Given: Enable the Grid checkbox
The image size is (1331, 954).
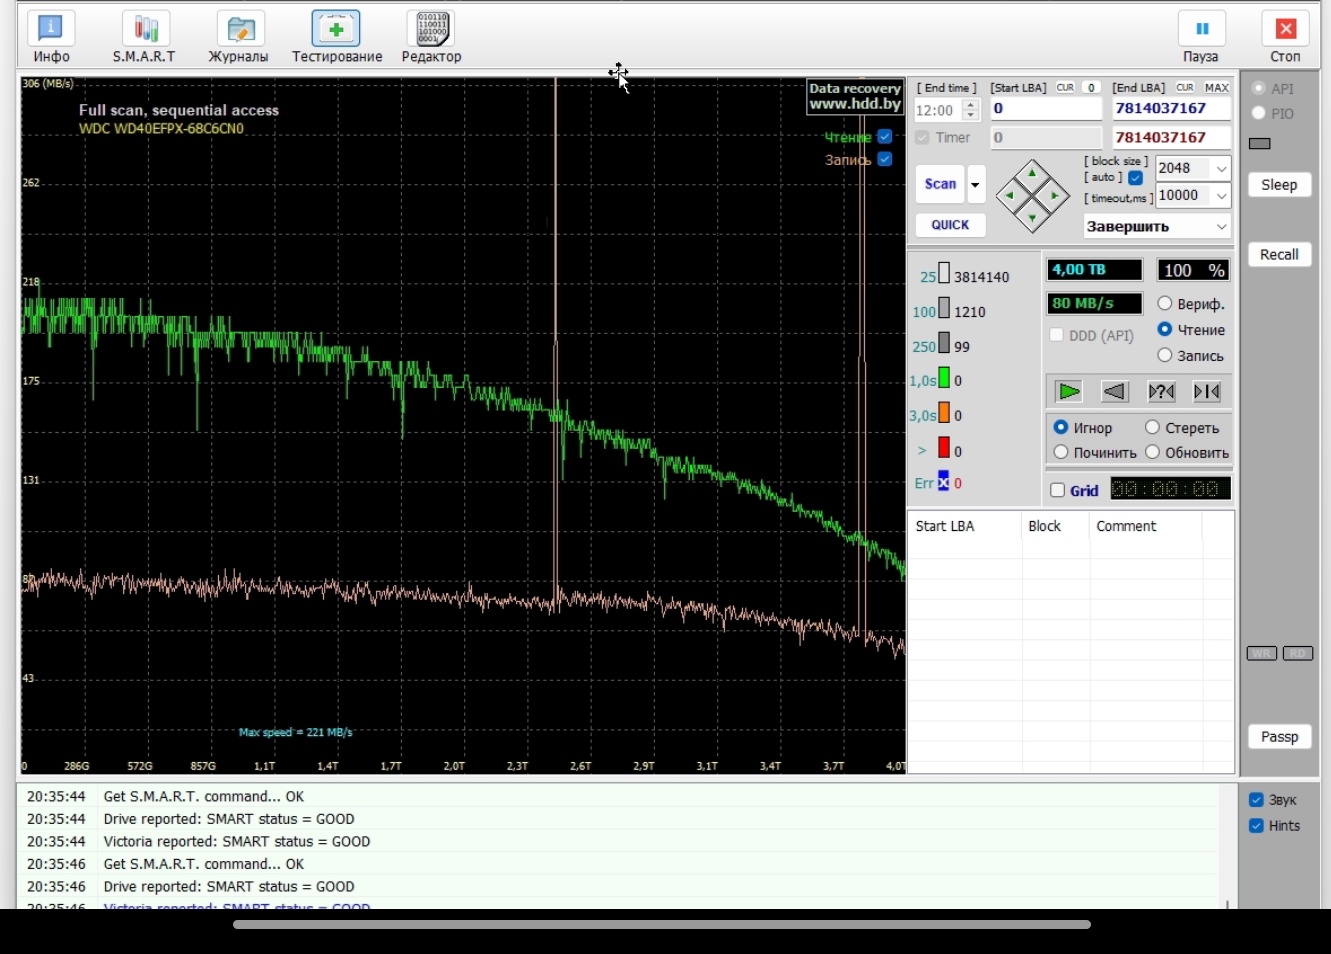Looking at the screenshot, I should [1058, 490].
